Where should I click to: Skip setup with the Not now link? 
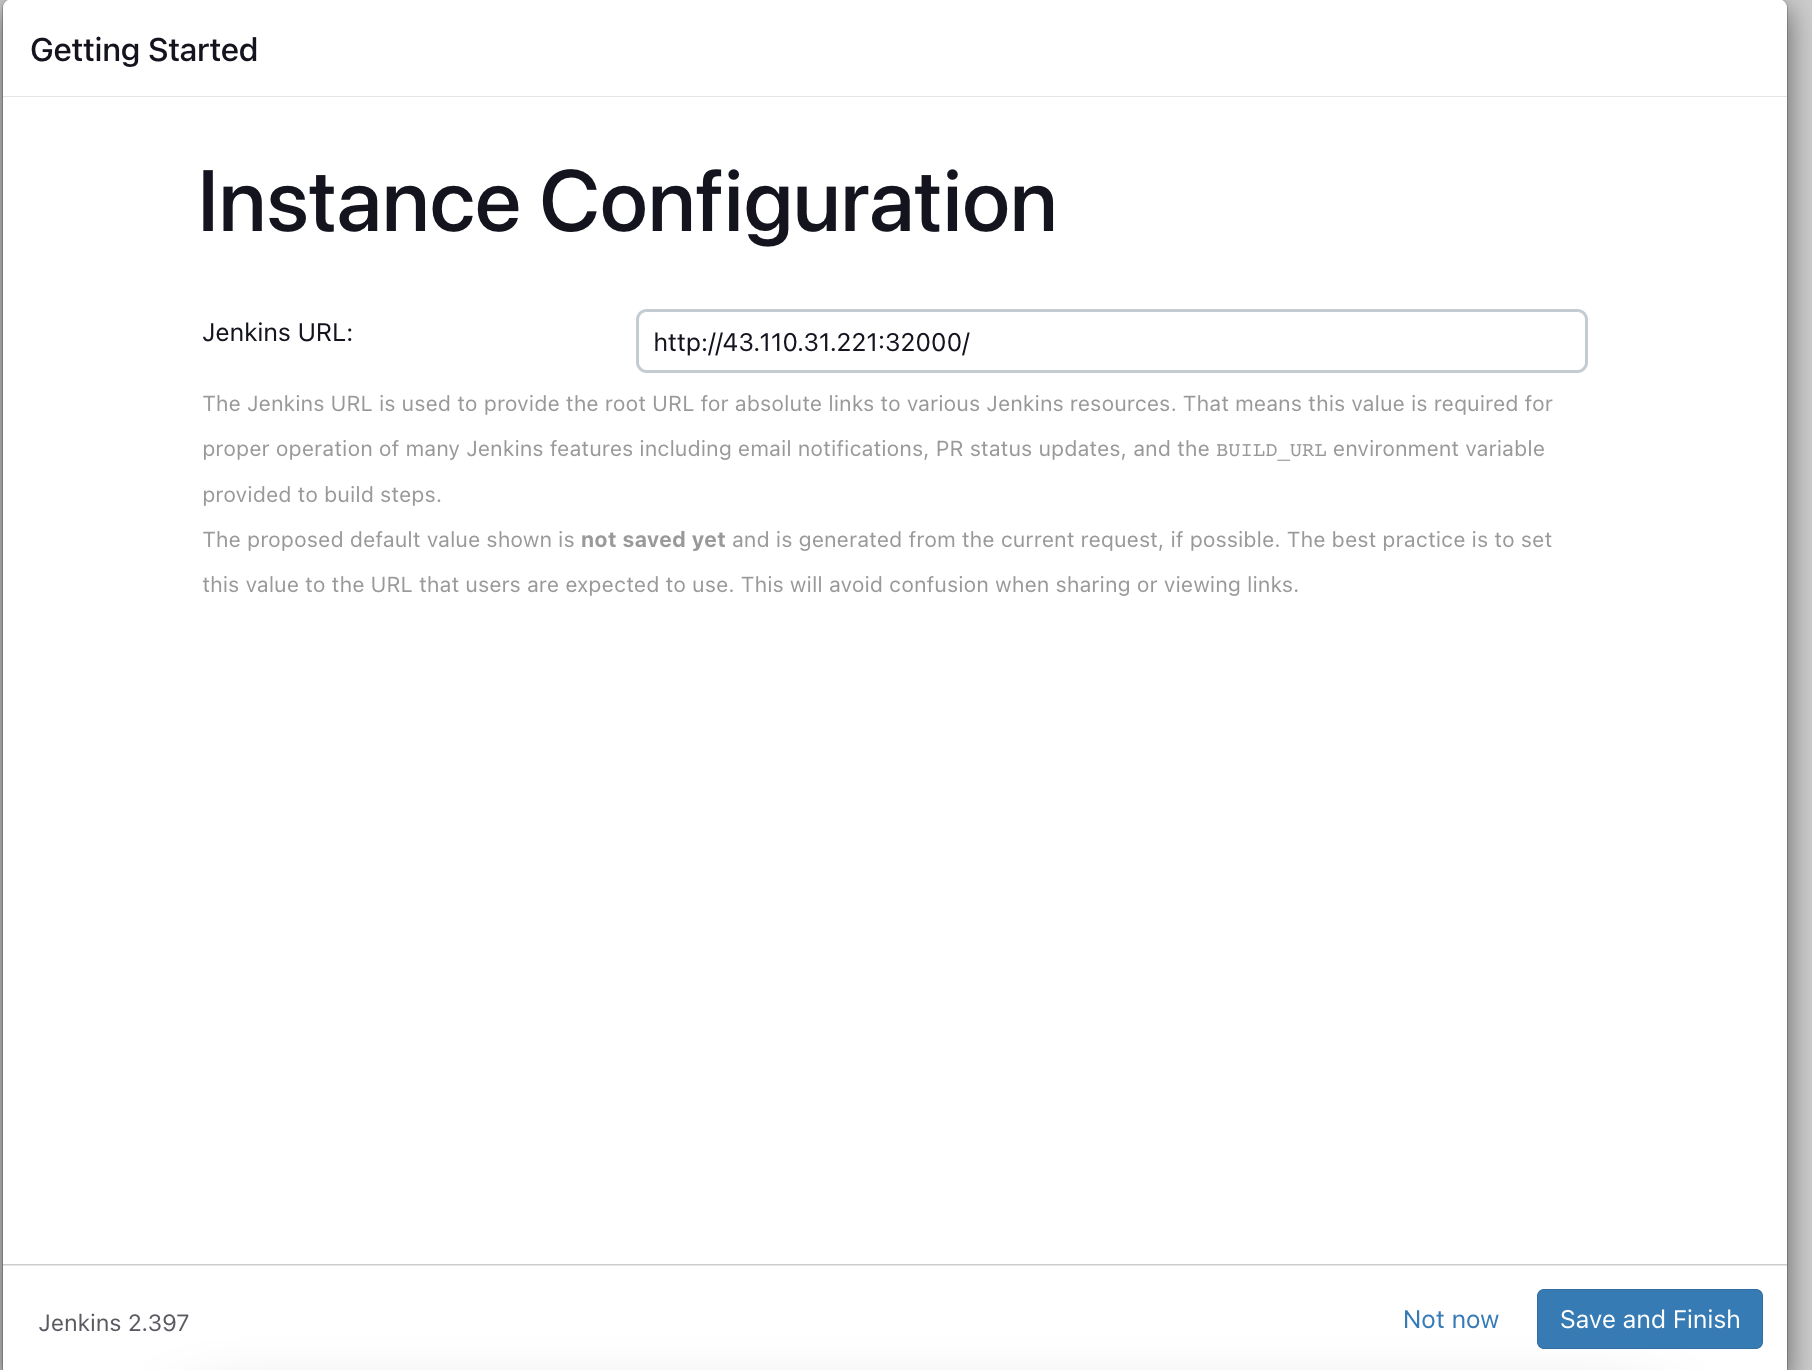tap(1450, 1319)
